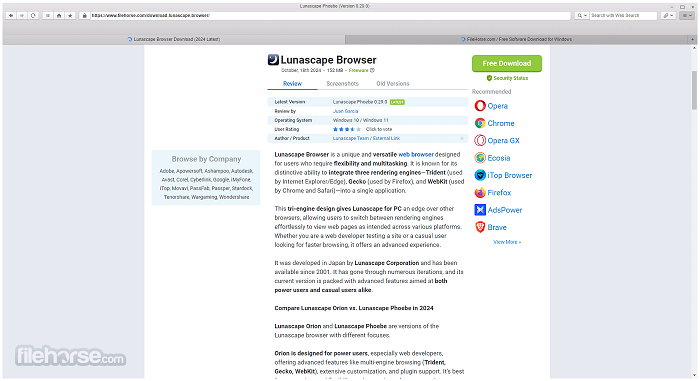Click the address bar URL field
700x381 pixels.
click(330, 15)
